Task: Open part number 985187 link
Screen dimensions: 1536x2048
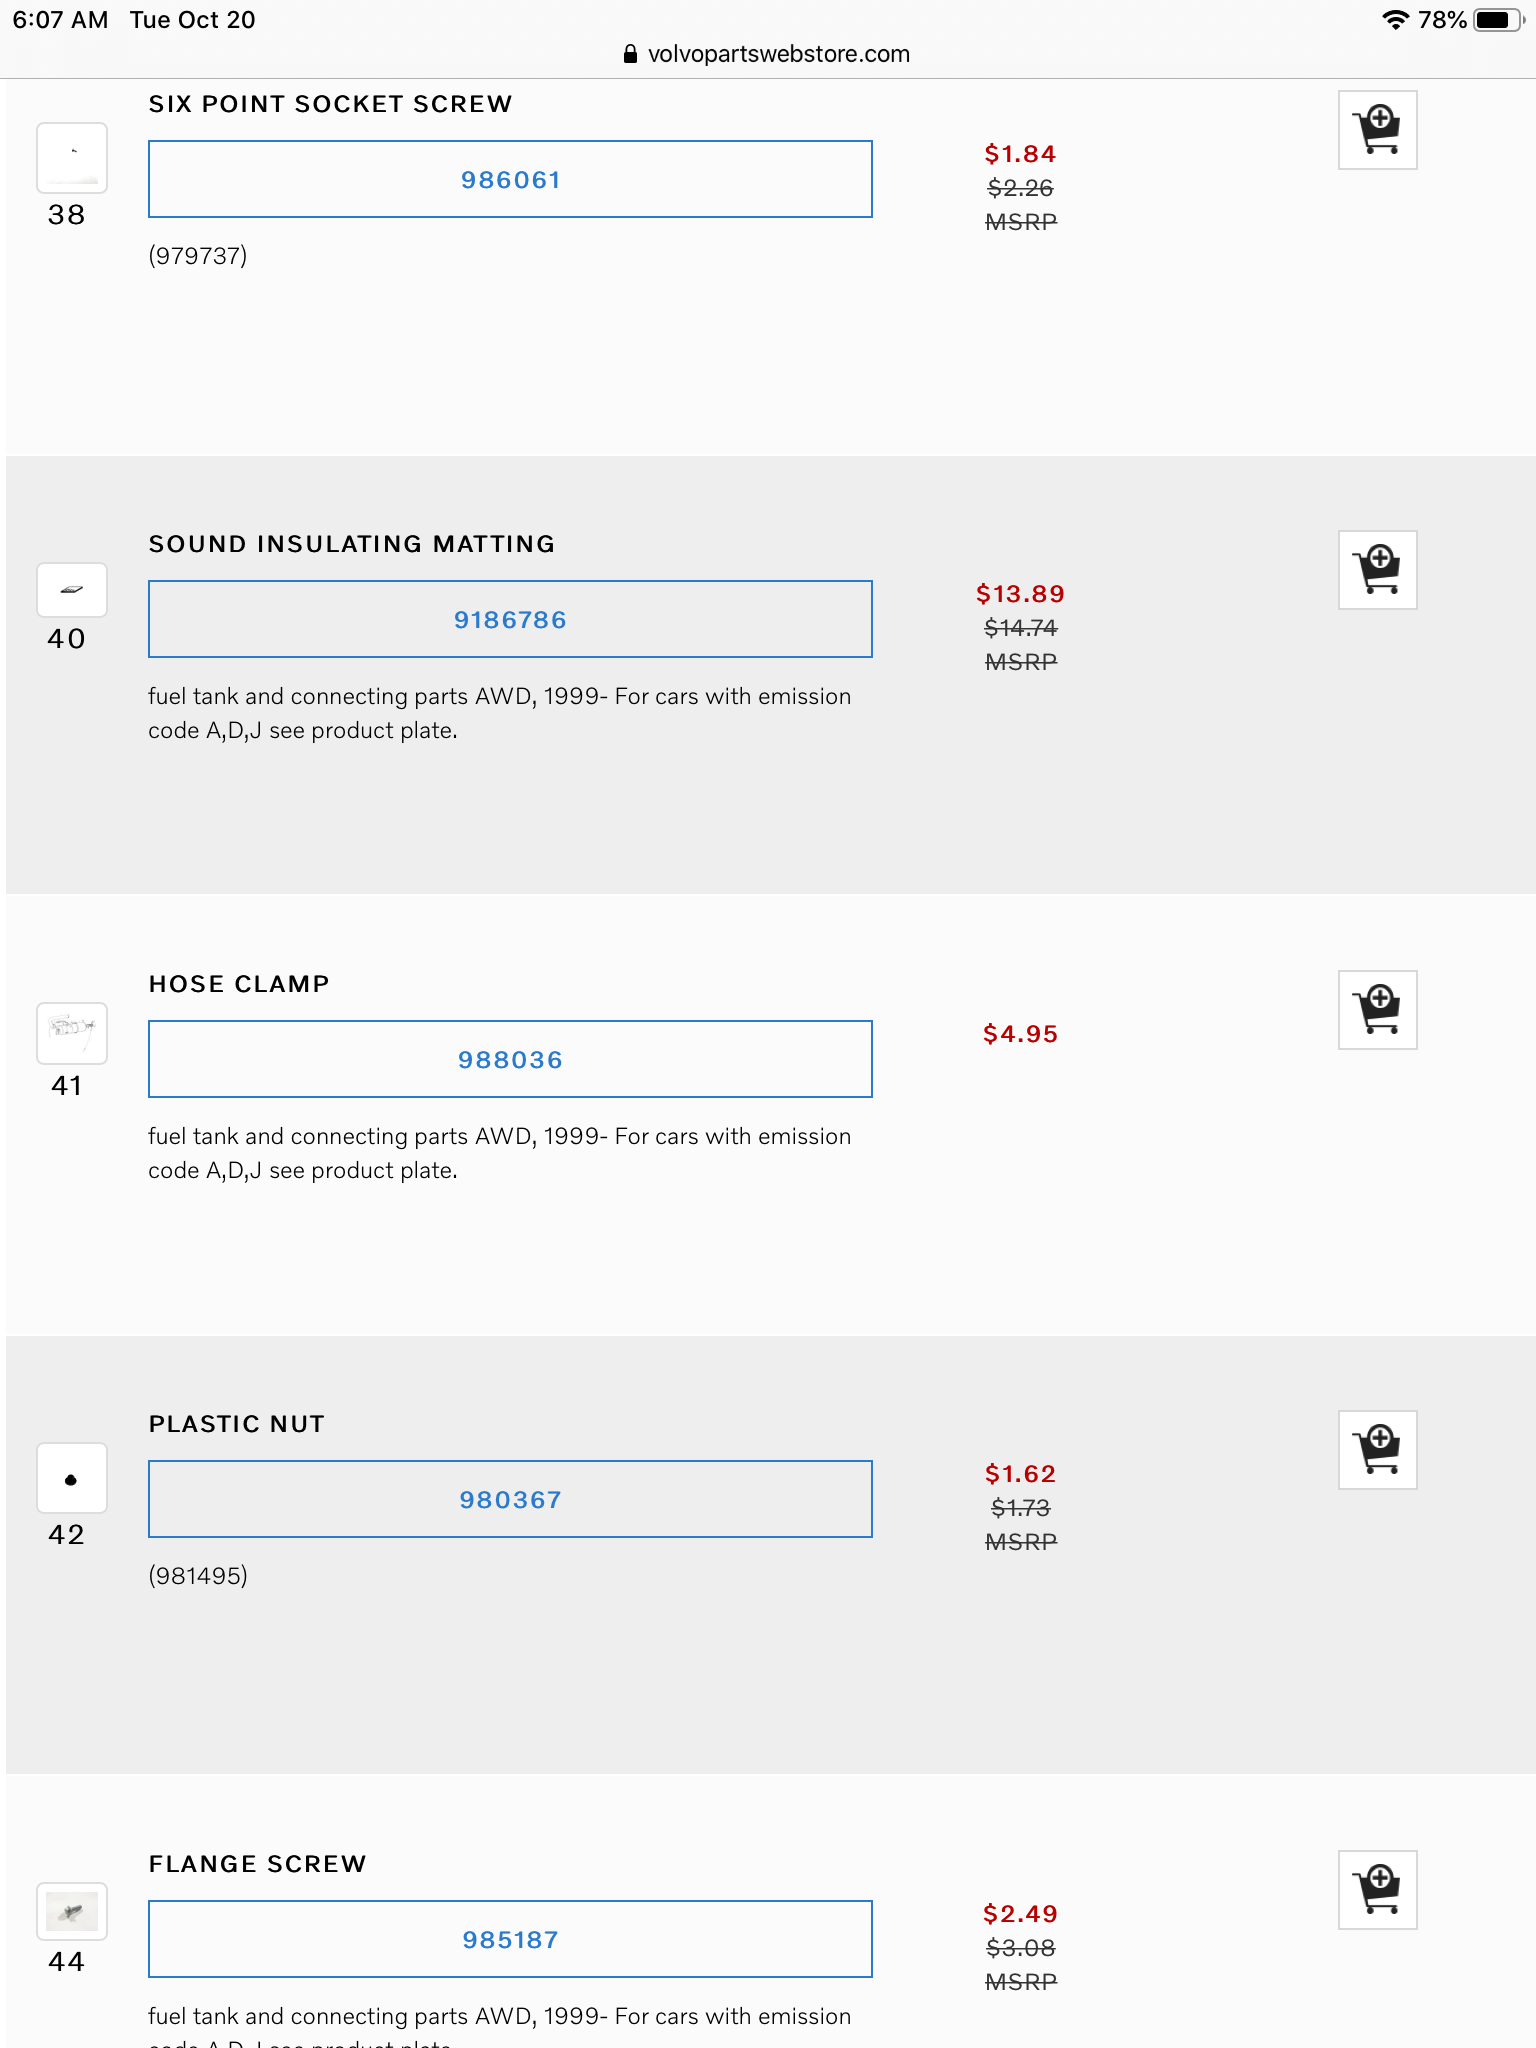Action: 510,1940
